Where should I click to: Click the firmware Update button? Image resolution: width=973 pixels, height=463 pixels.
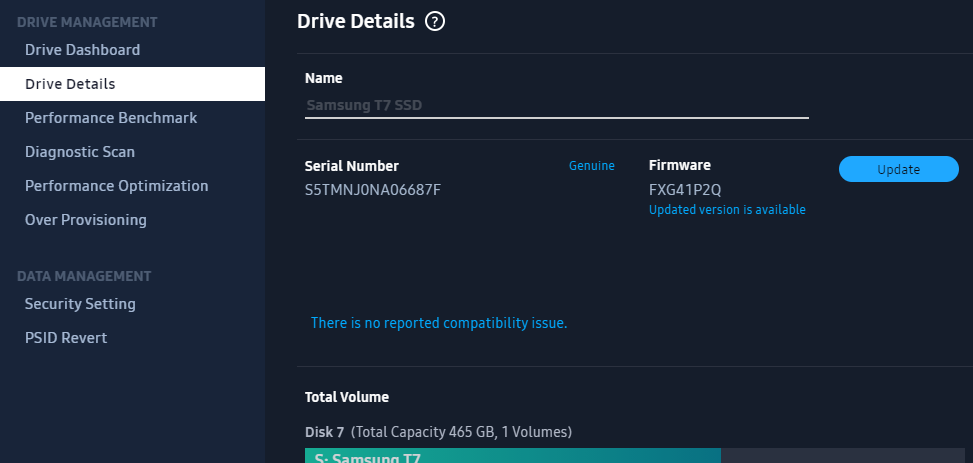point(899,169)
